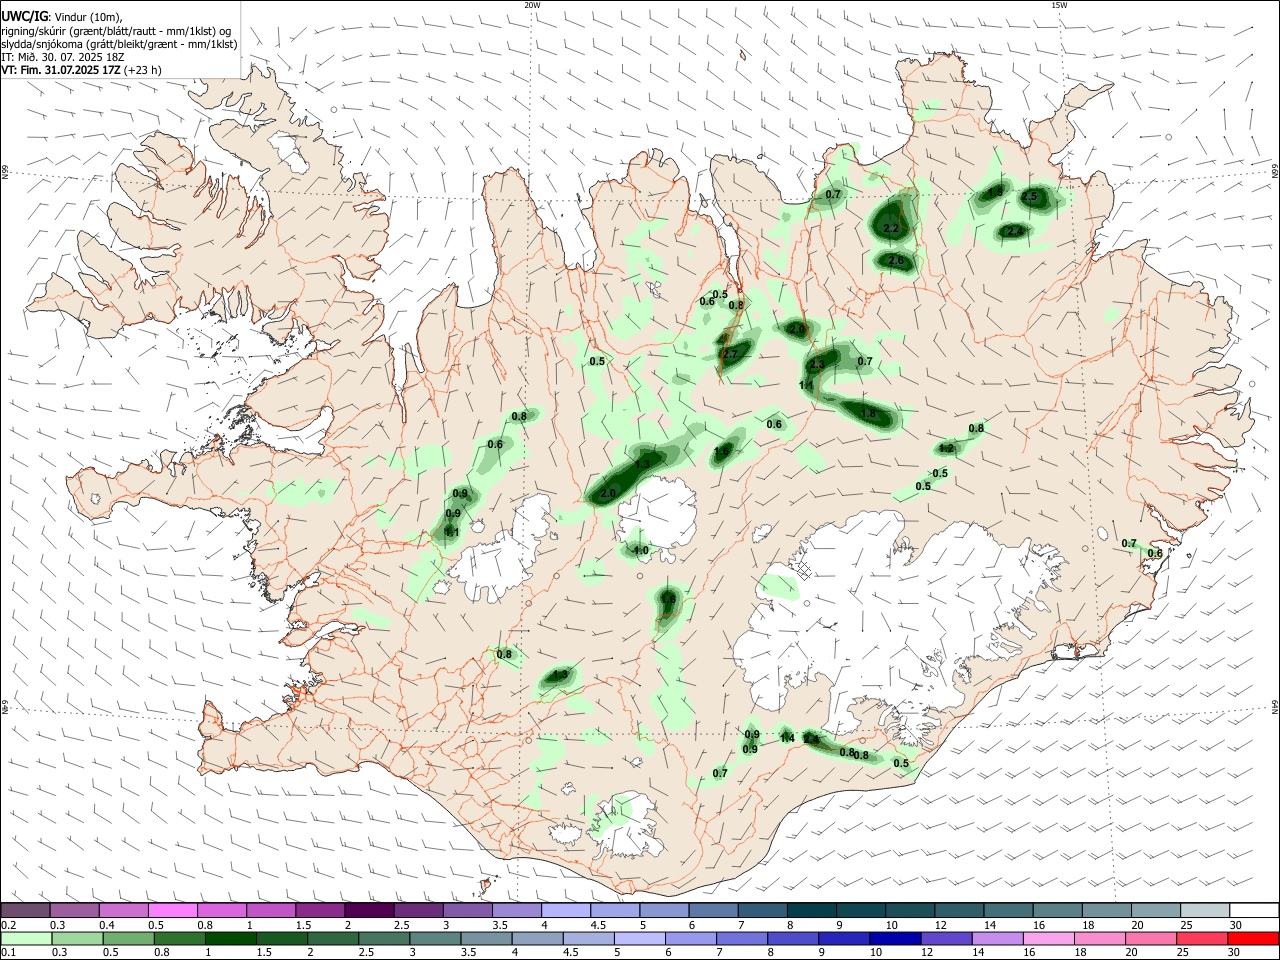This screenshot has width=1280, height=960.
Task: Click the '0.2' label in the upper legend row
Action: (x=9, y=925)
